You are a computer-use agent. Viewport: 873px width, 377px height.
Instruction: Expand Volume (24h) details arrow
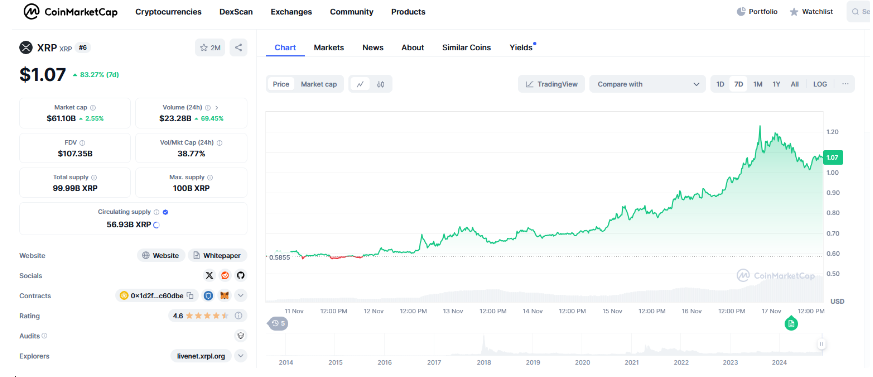(217, 107)
